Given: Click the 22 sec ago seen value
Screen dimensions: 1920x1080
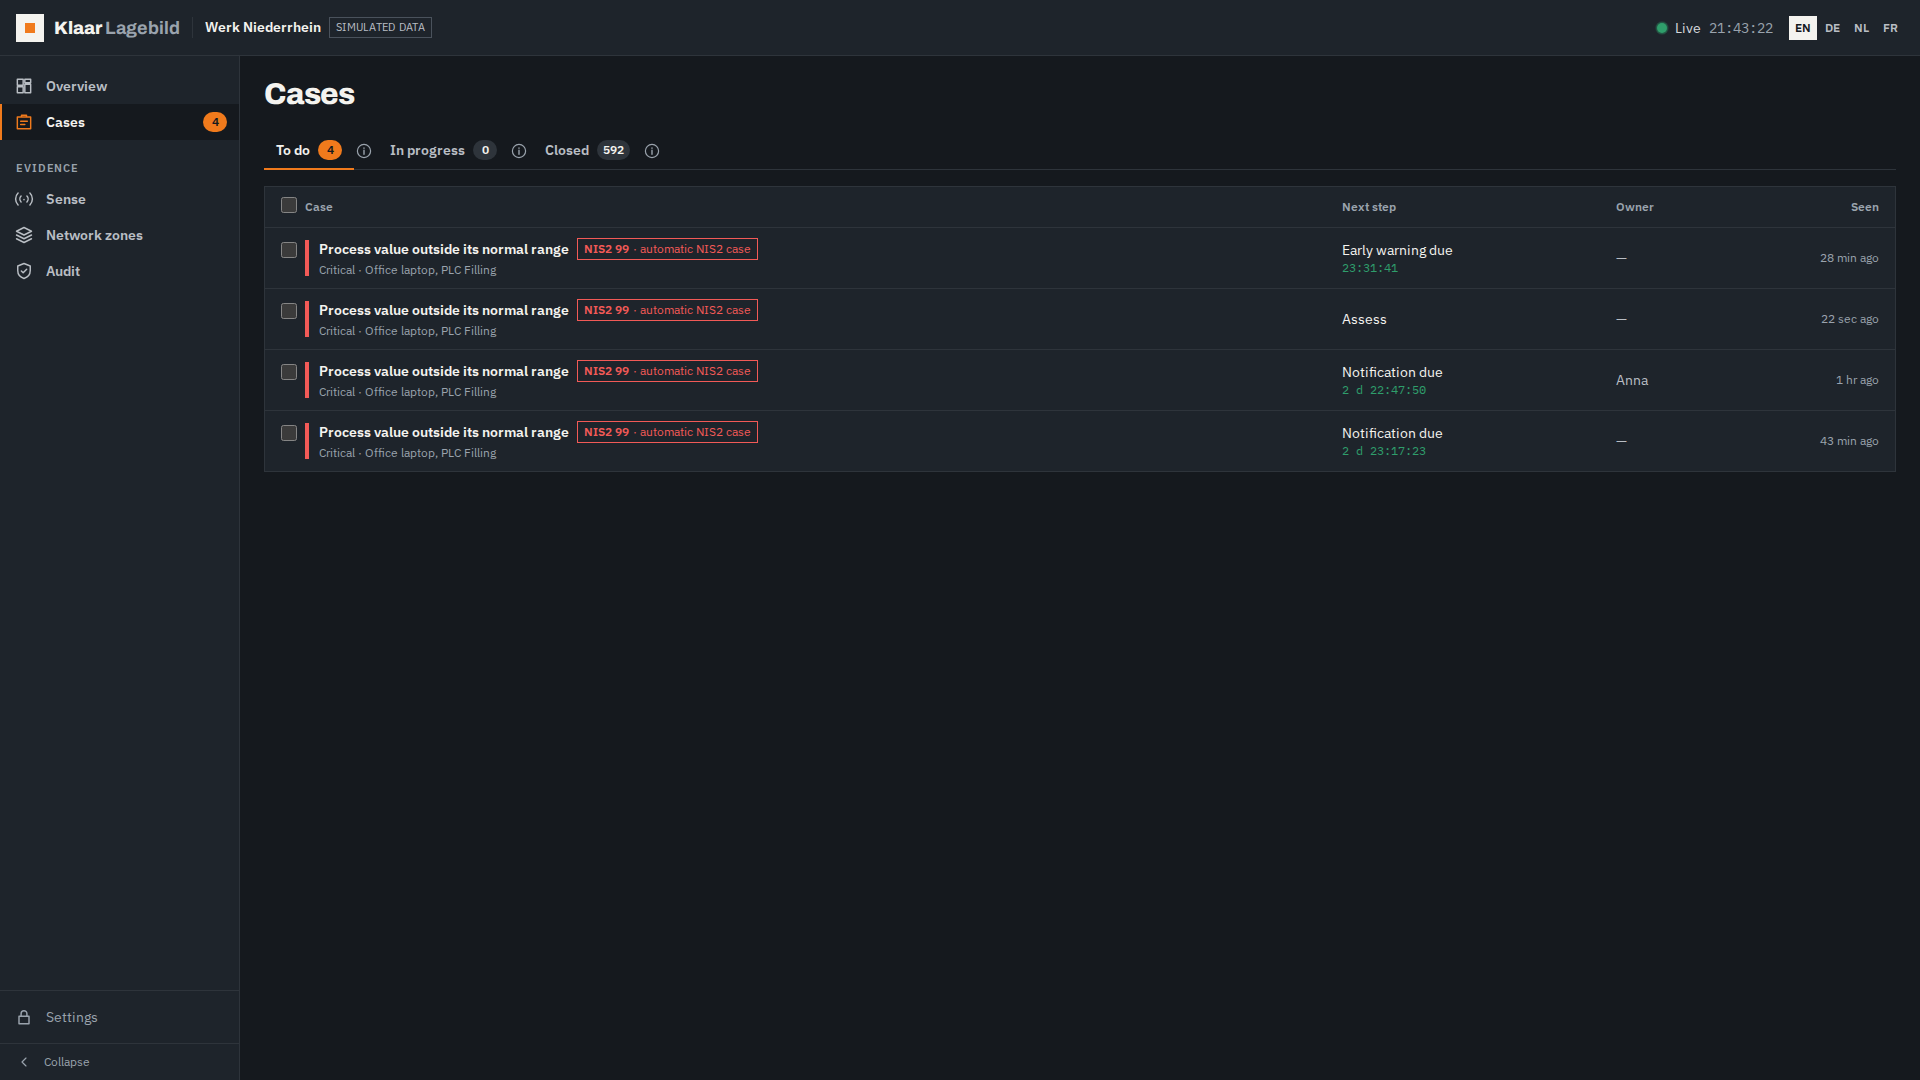Looking at the screenshot, I should [x=1849, y=319].
